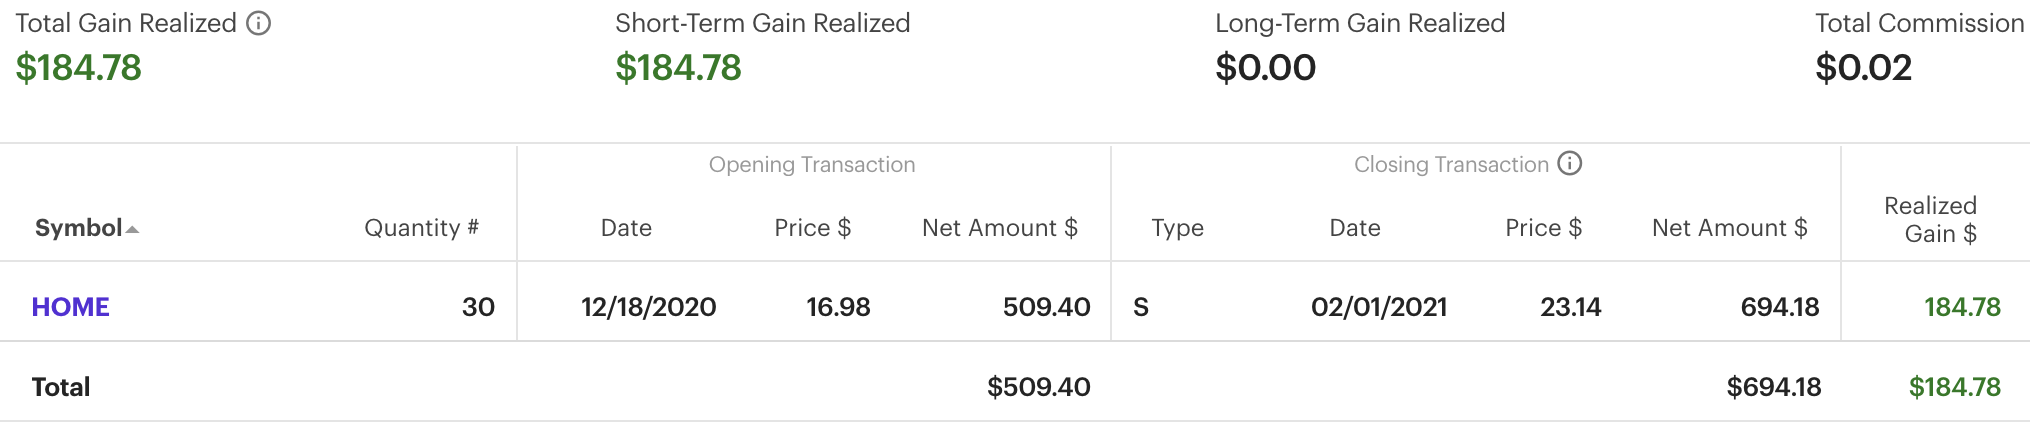
Task: Open the HOME symbol link
Action: click(x=70, y=307)
